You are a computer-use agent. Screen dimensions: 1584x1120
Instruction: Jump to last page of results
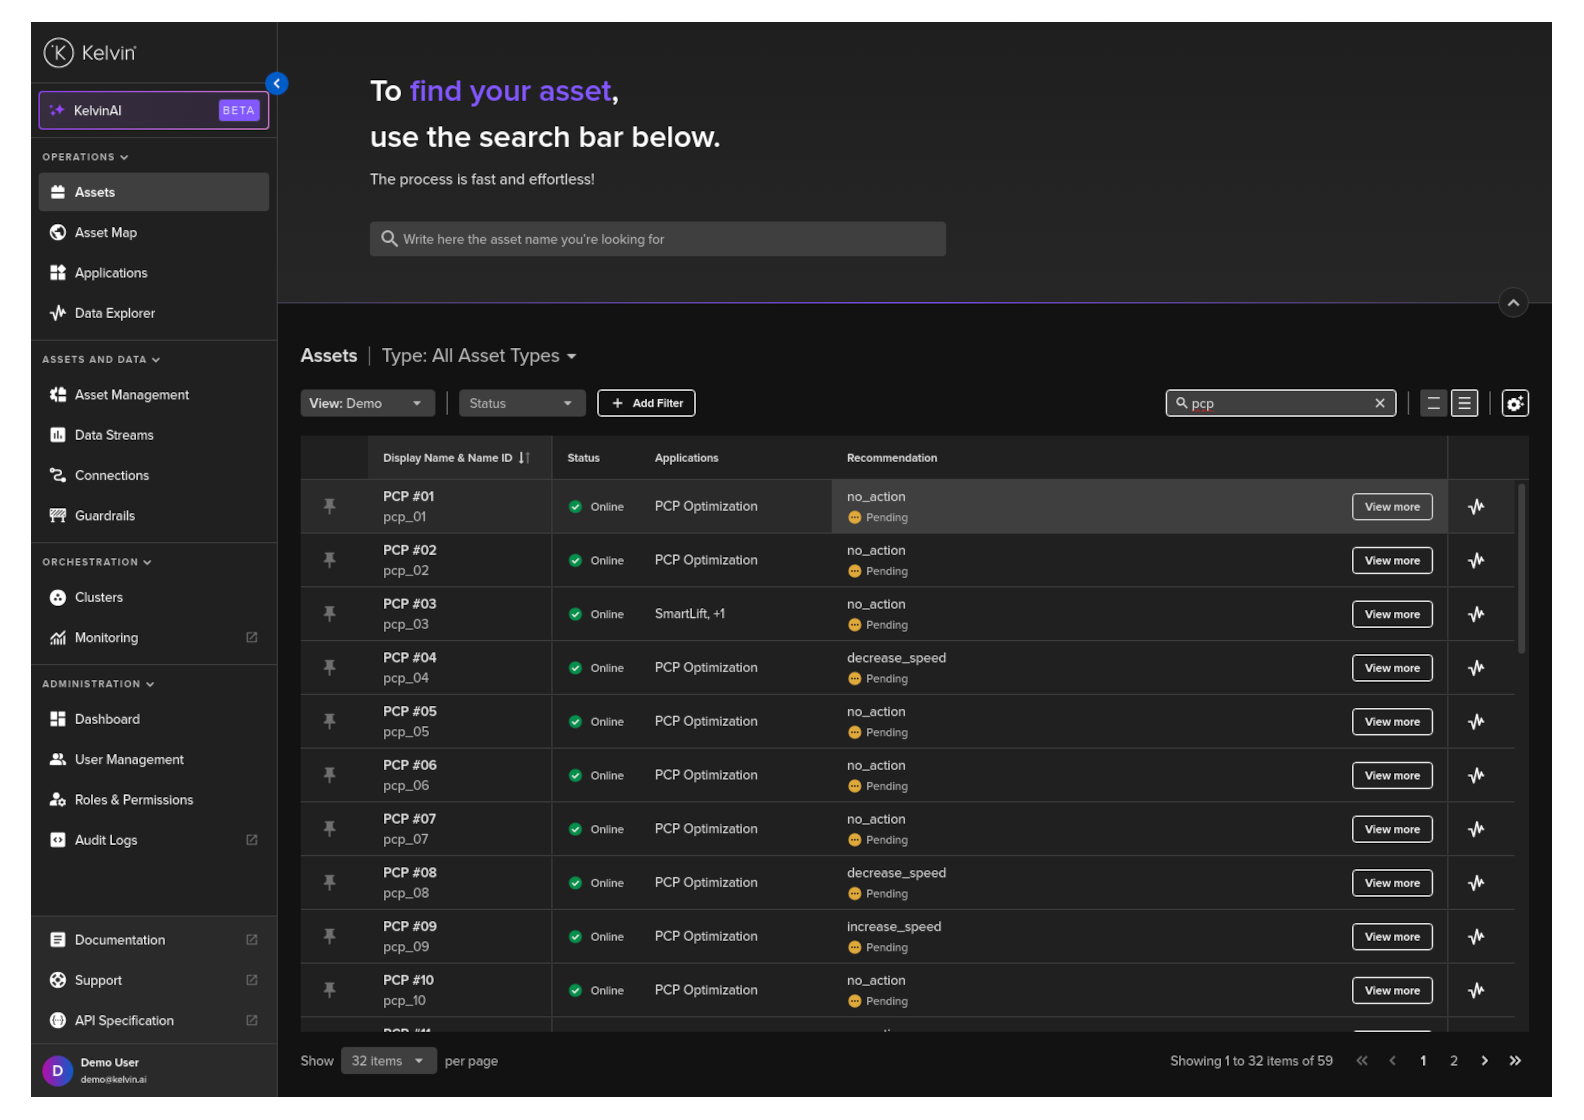point(1514,1061)
